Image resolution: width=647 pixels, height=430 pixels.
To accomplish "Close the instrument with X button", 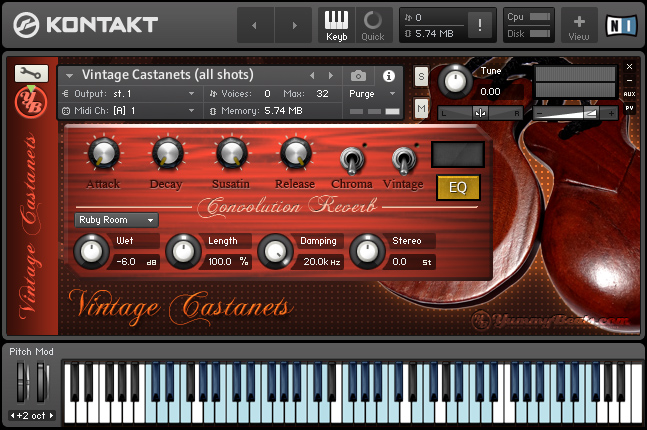I will [629, 66].
